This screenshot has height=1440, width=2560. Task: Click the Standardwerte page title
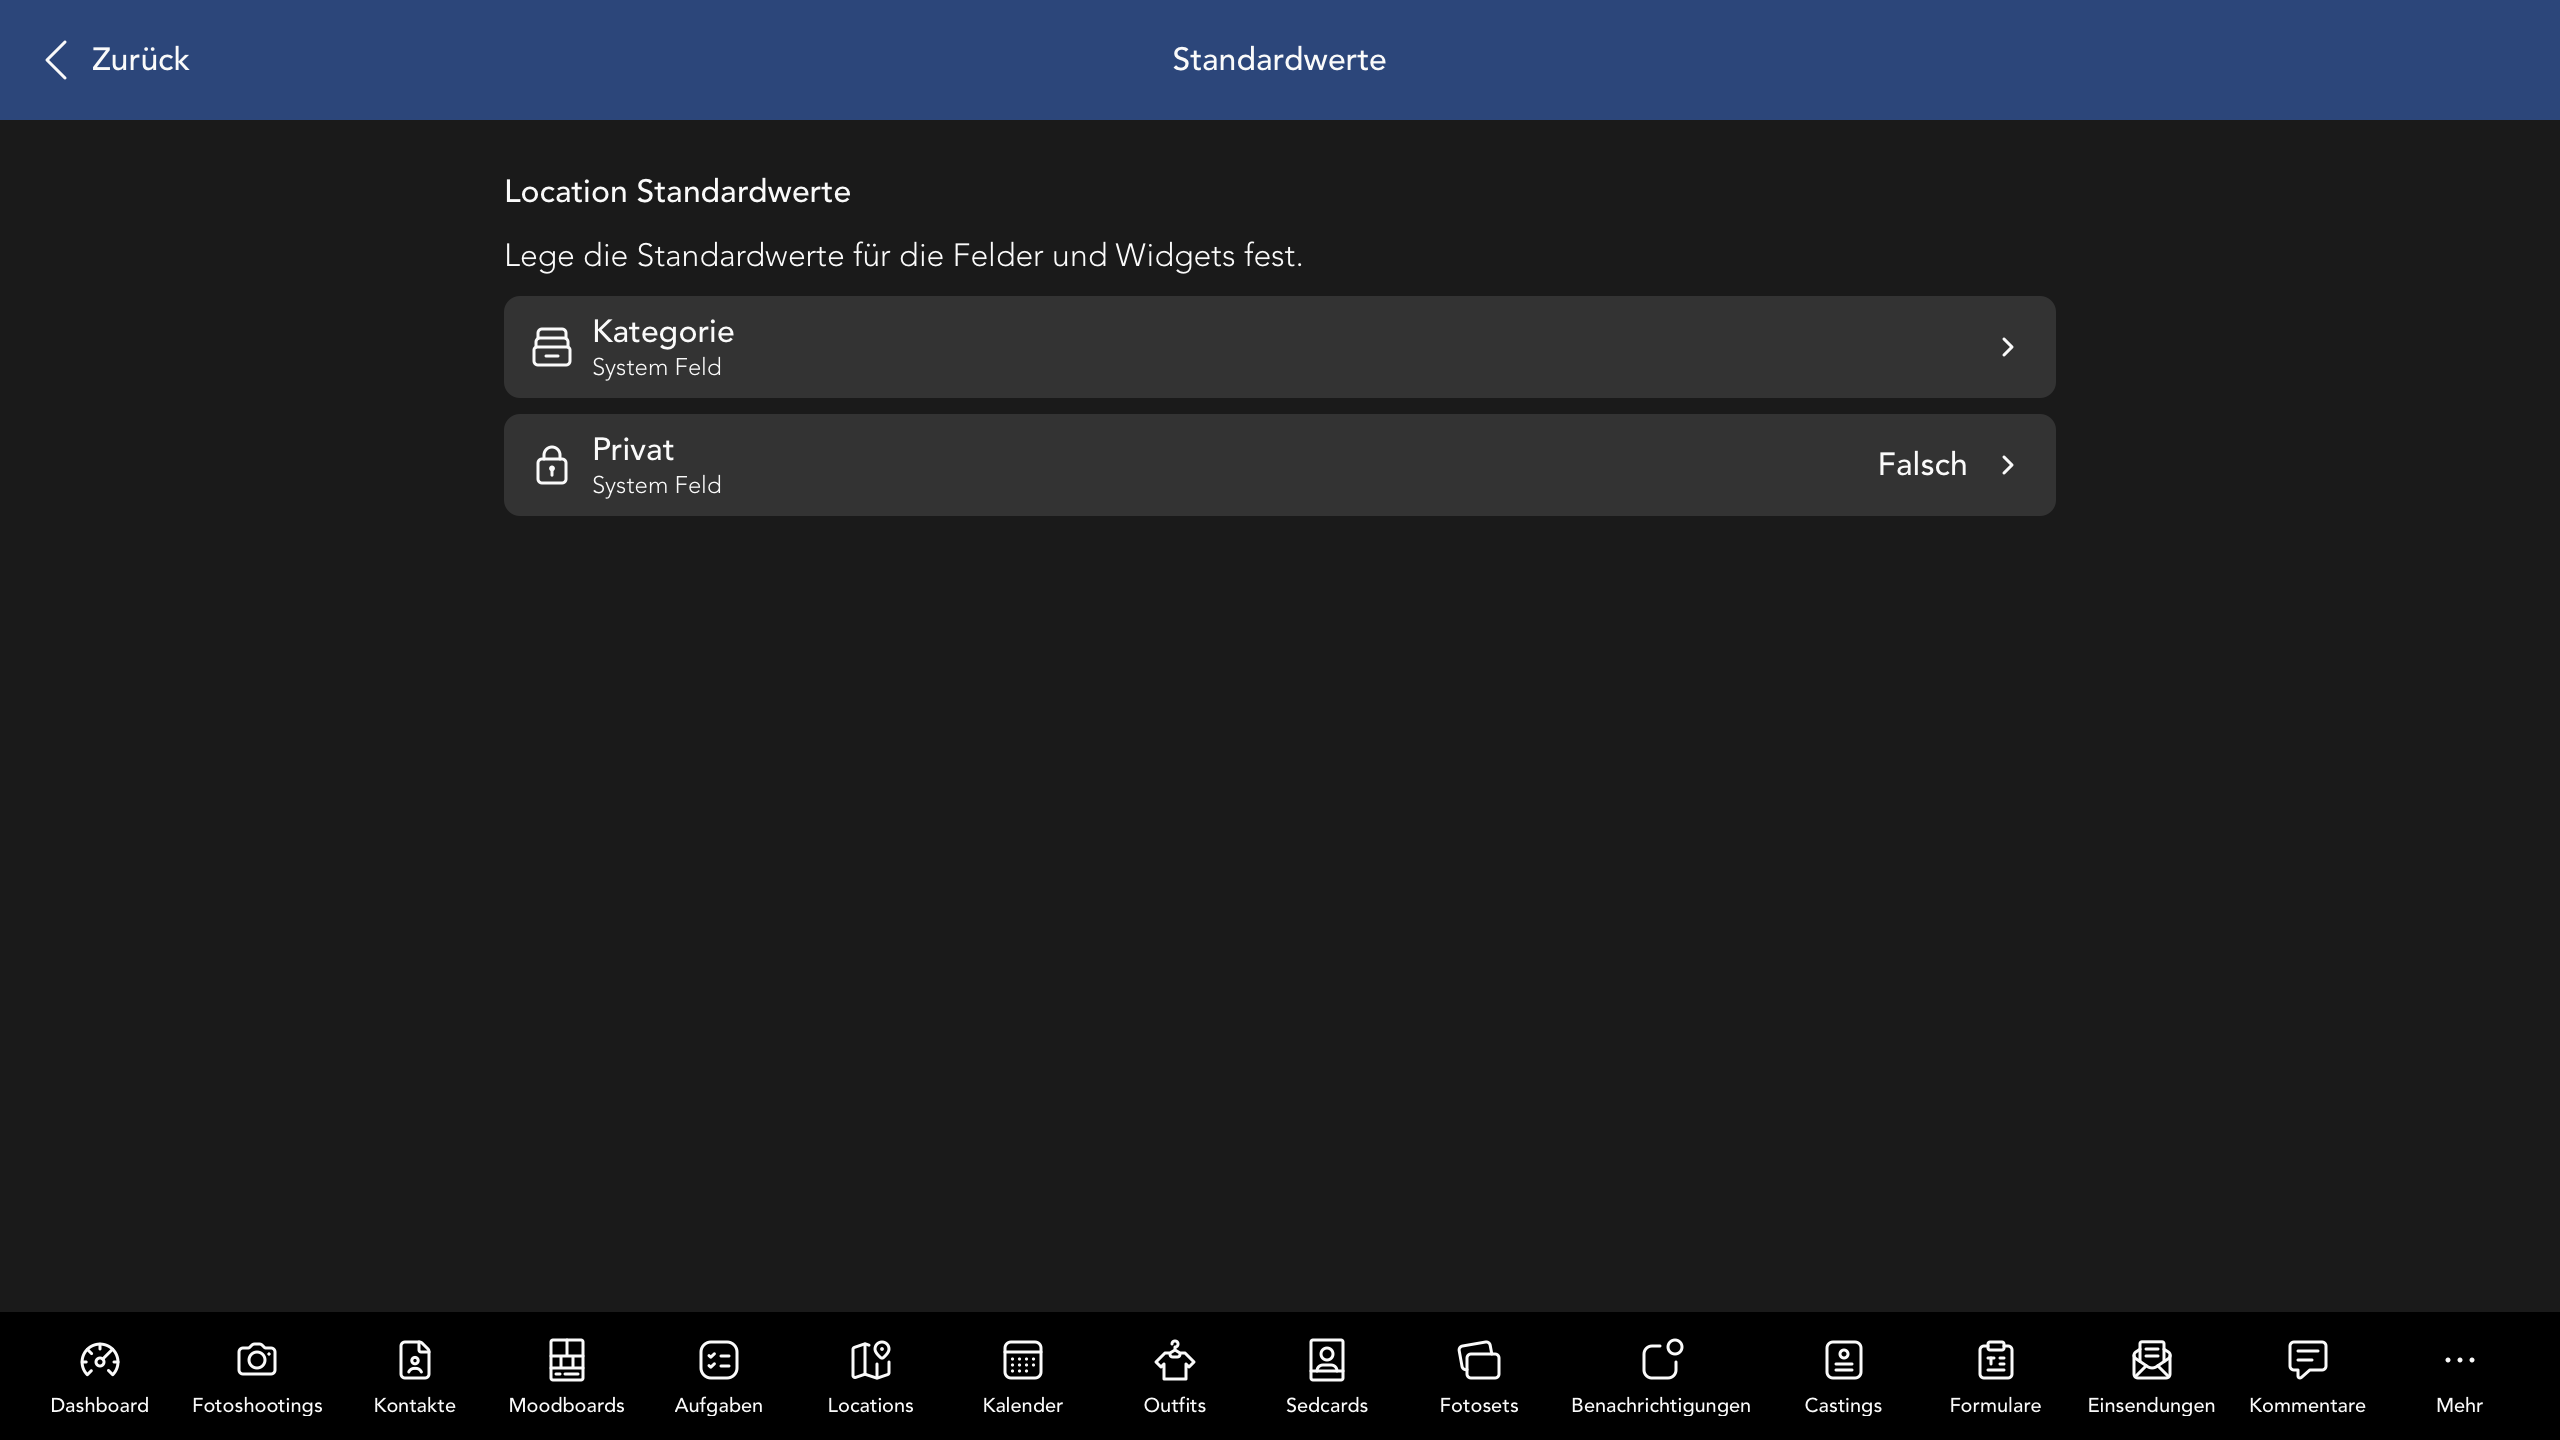tap(1279, 59)
